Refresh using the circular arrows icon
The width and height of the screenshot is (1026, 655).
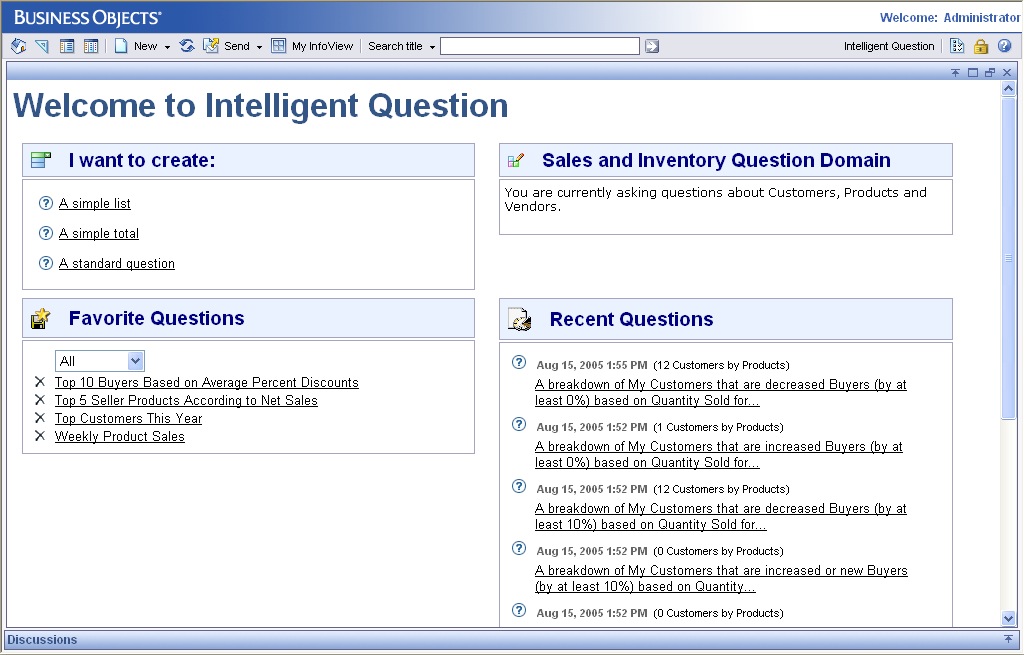pyautogui.click(x=187, y=46)
